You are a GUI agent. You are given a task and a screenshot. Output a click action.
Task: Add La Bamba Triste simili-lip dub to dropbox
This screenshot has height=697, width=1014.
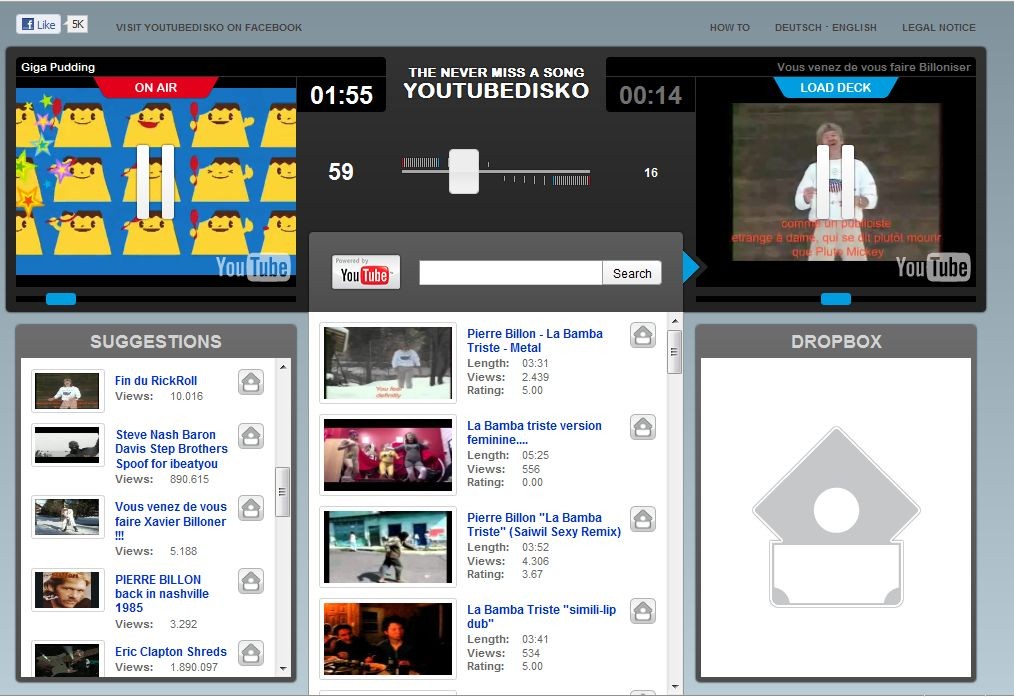[643, 611]
